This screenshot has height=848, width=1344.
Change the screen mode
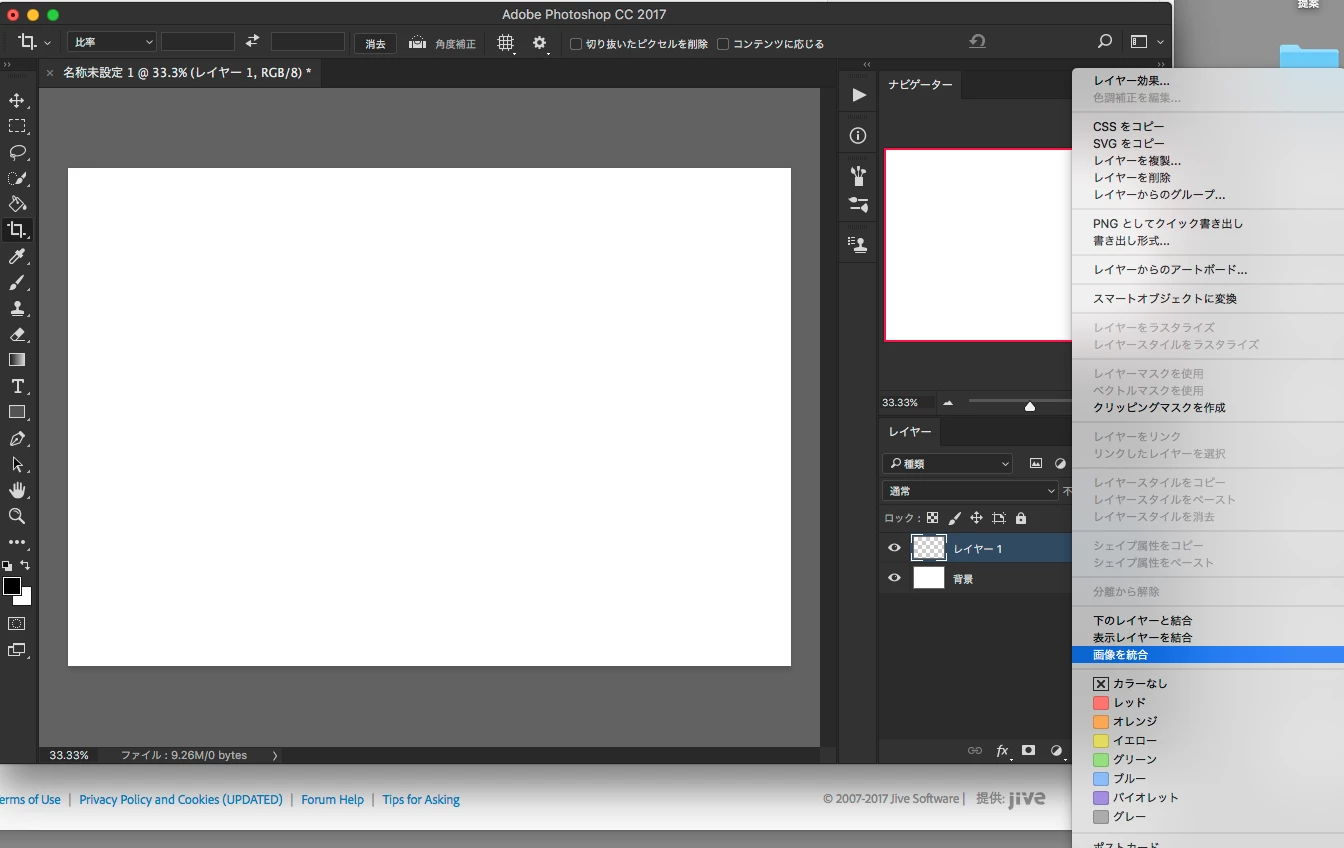click(17, 650)
